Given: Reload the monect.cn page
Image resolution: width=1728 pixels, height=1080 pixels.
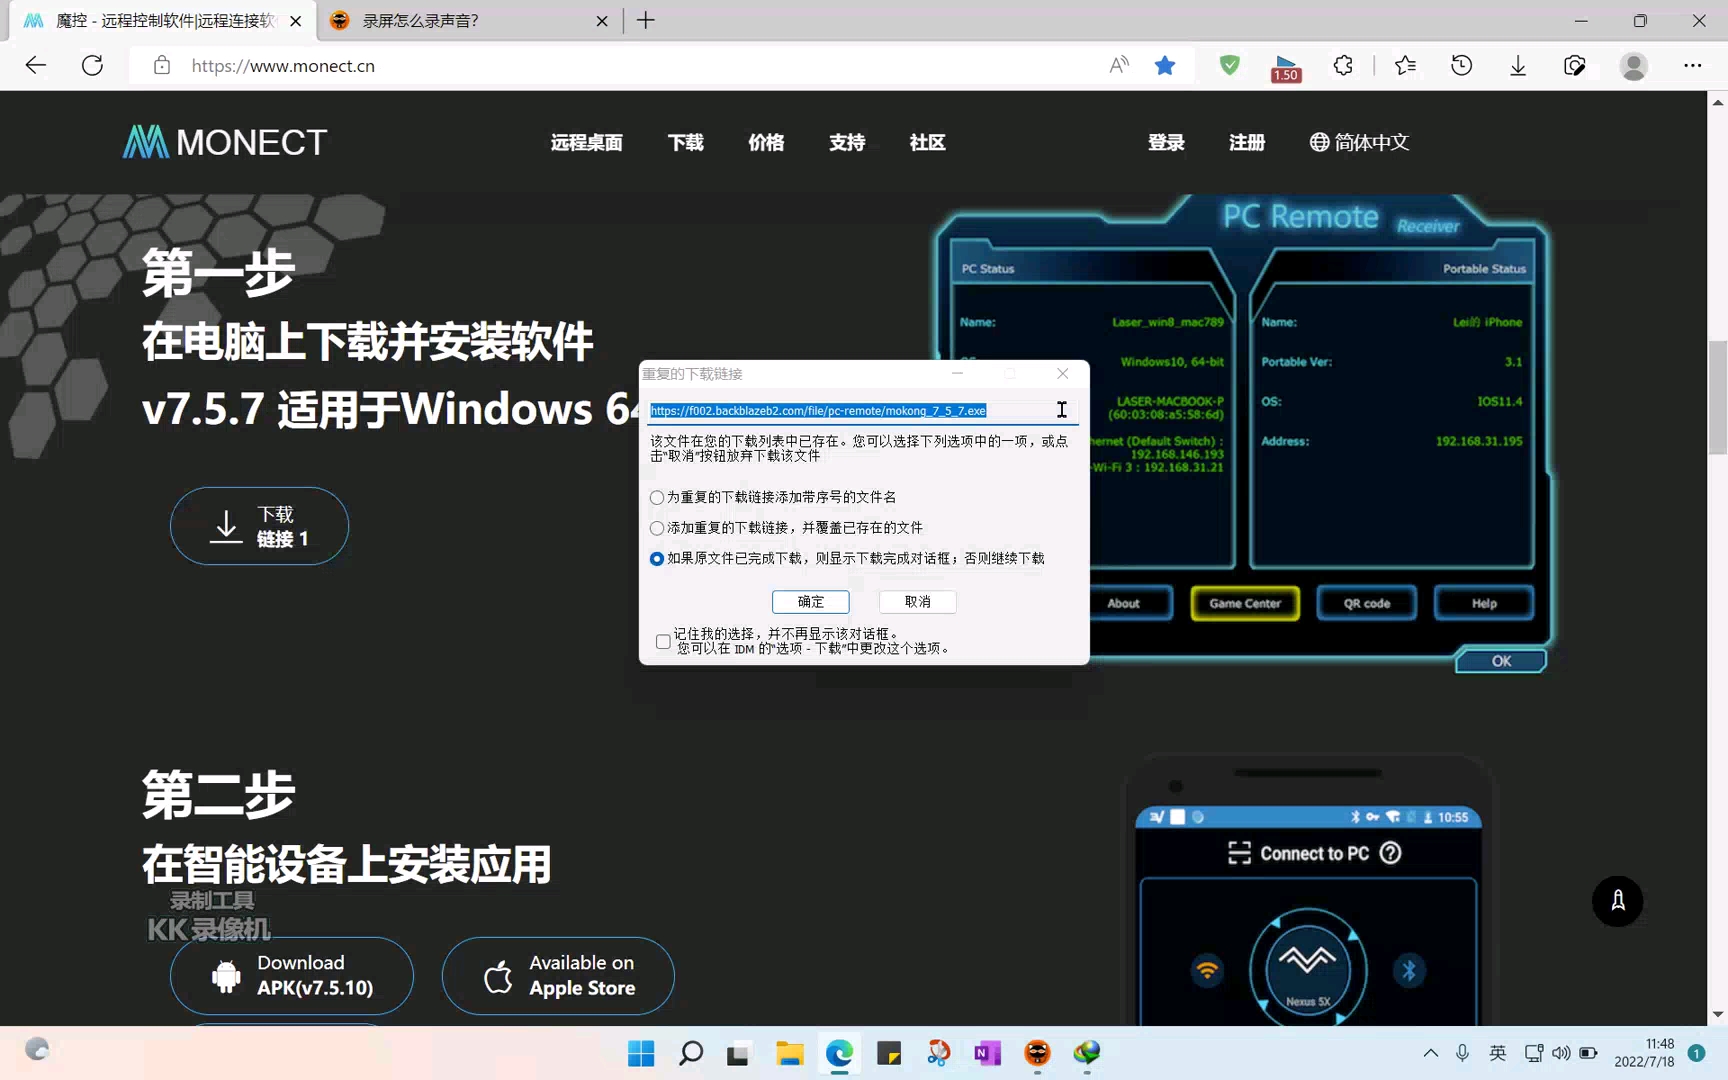Looking at the screenshot, I should [x=92, y=66].
